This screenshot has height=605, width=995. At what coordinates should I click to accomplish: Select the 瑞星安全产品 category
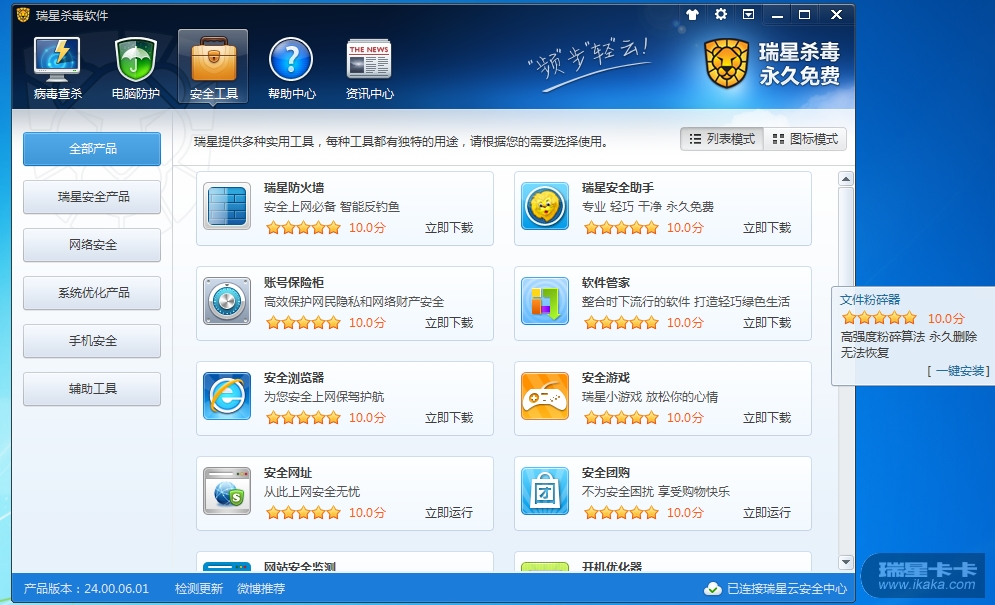(92, 197)
